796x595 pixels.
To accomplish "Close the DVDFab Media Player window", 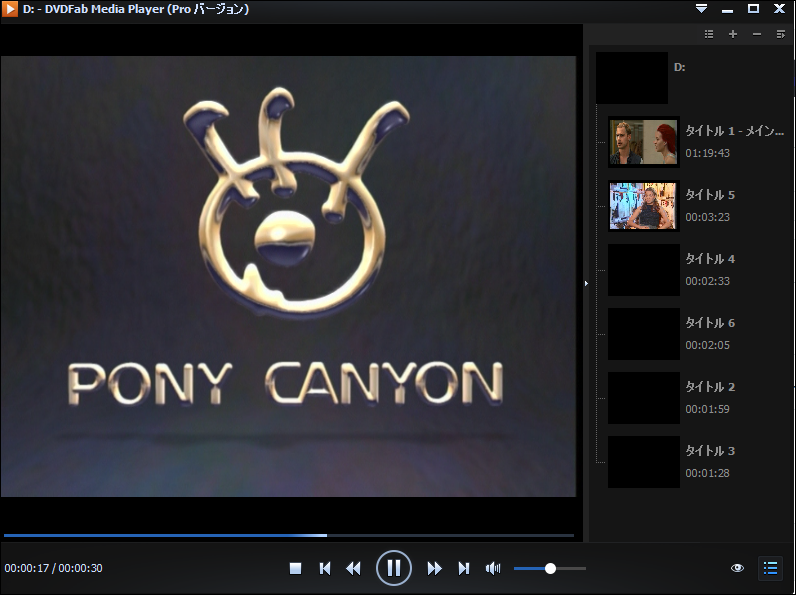I will 779,9.
